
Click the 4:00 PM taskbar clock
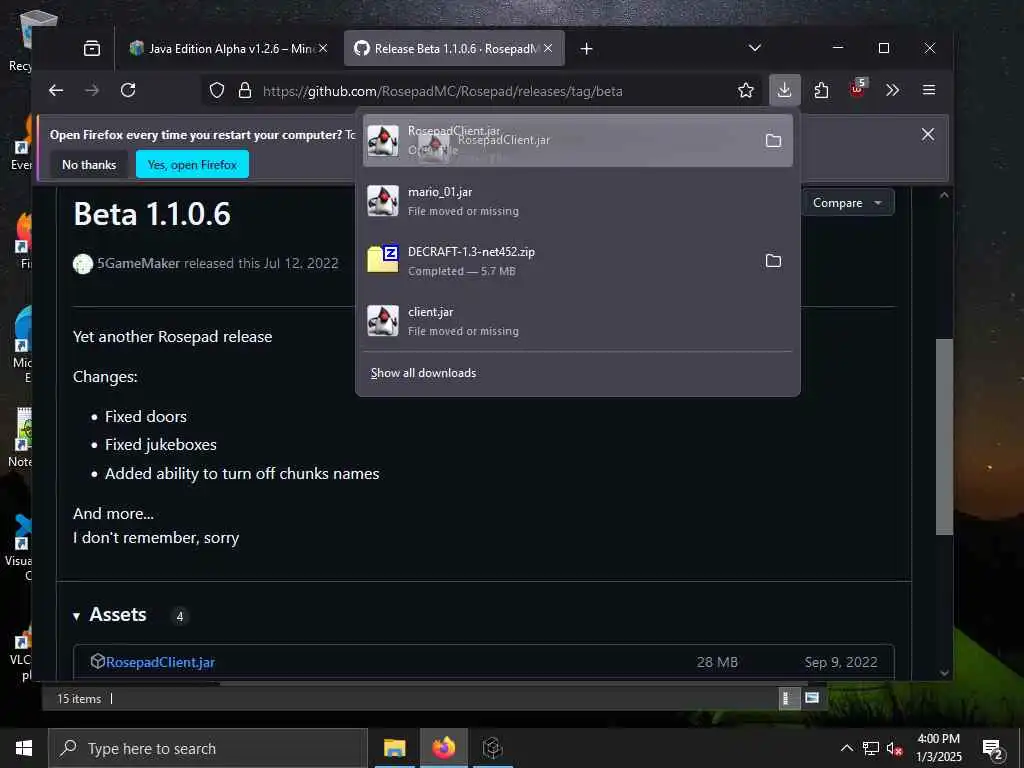938,748
